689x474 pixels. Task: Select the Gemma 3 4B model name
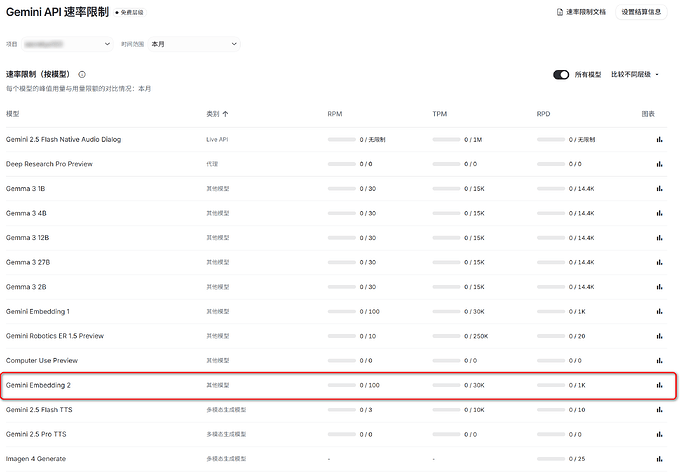pyautogui.click(x=26, y=213)
